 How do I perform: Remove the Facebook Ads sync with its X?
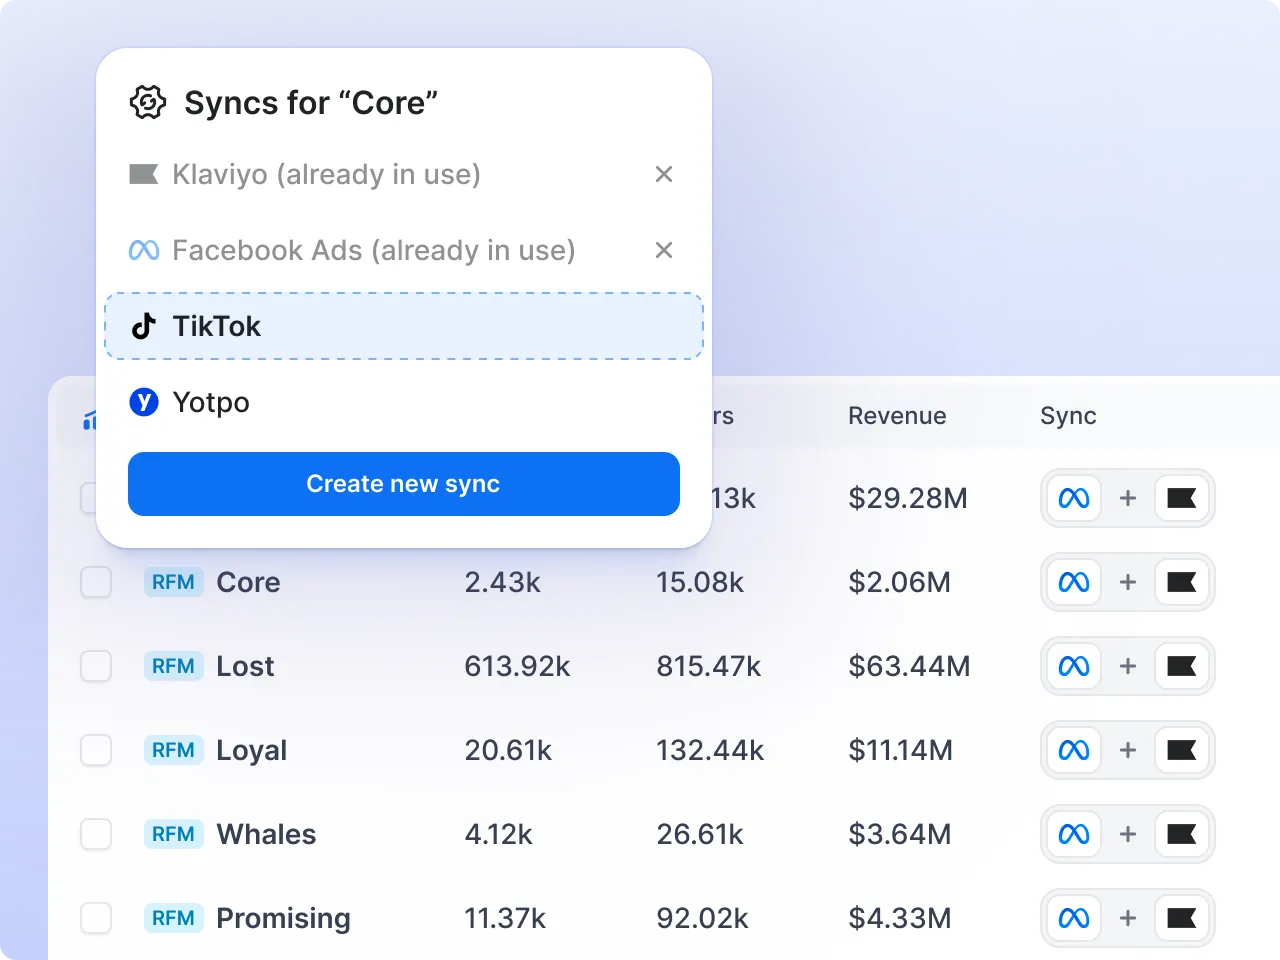664,250
